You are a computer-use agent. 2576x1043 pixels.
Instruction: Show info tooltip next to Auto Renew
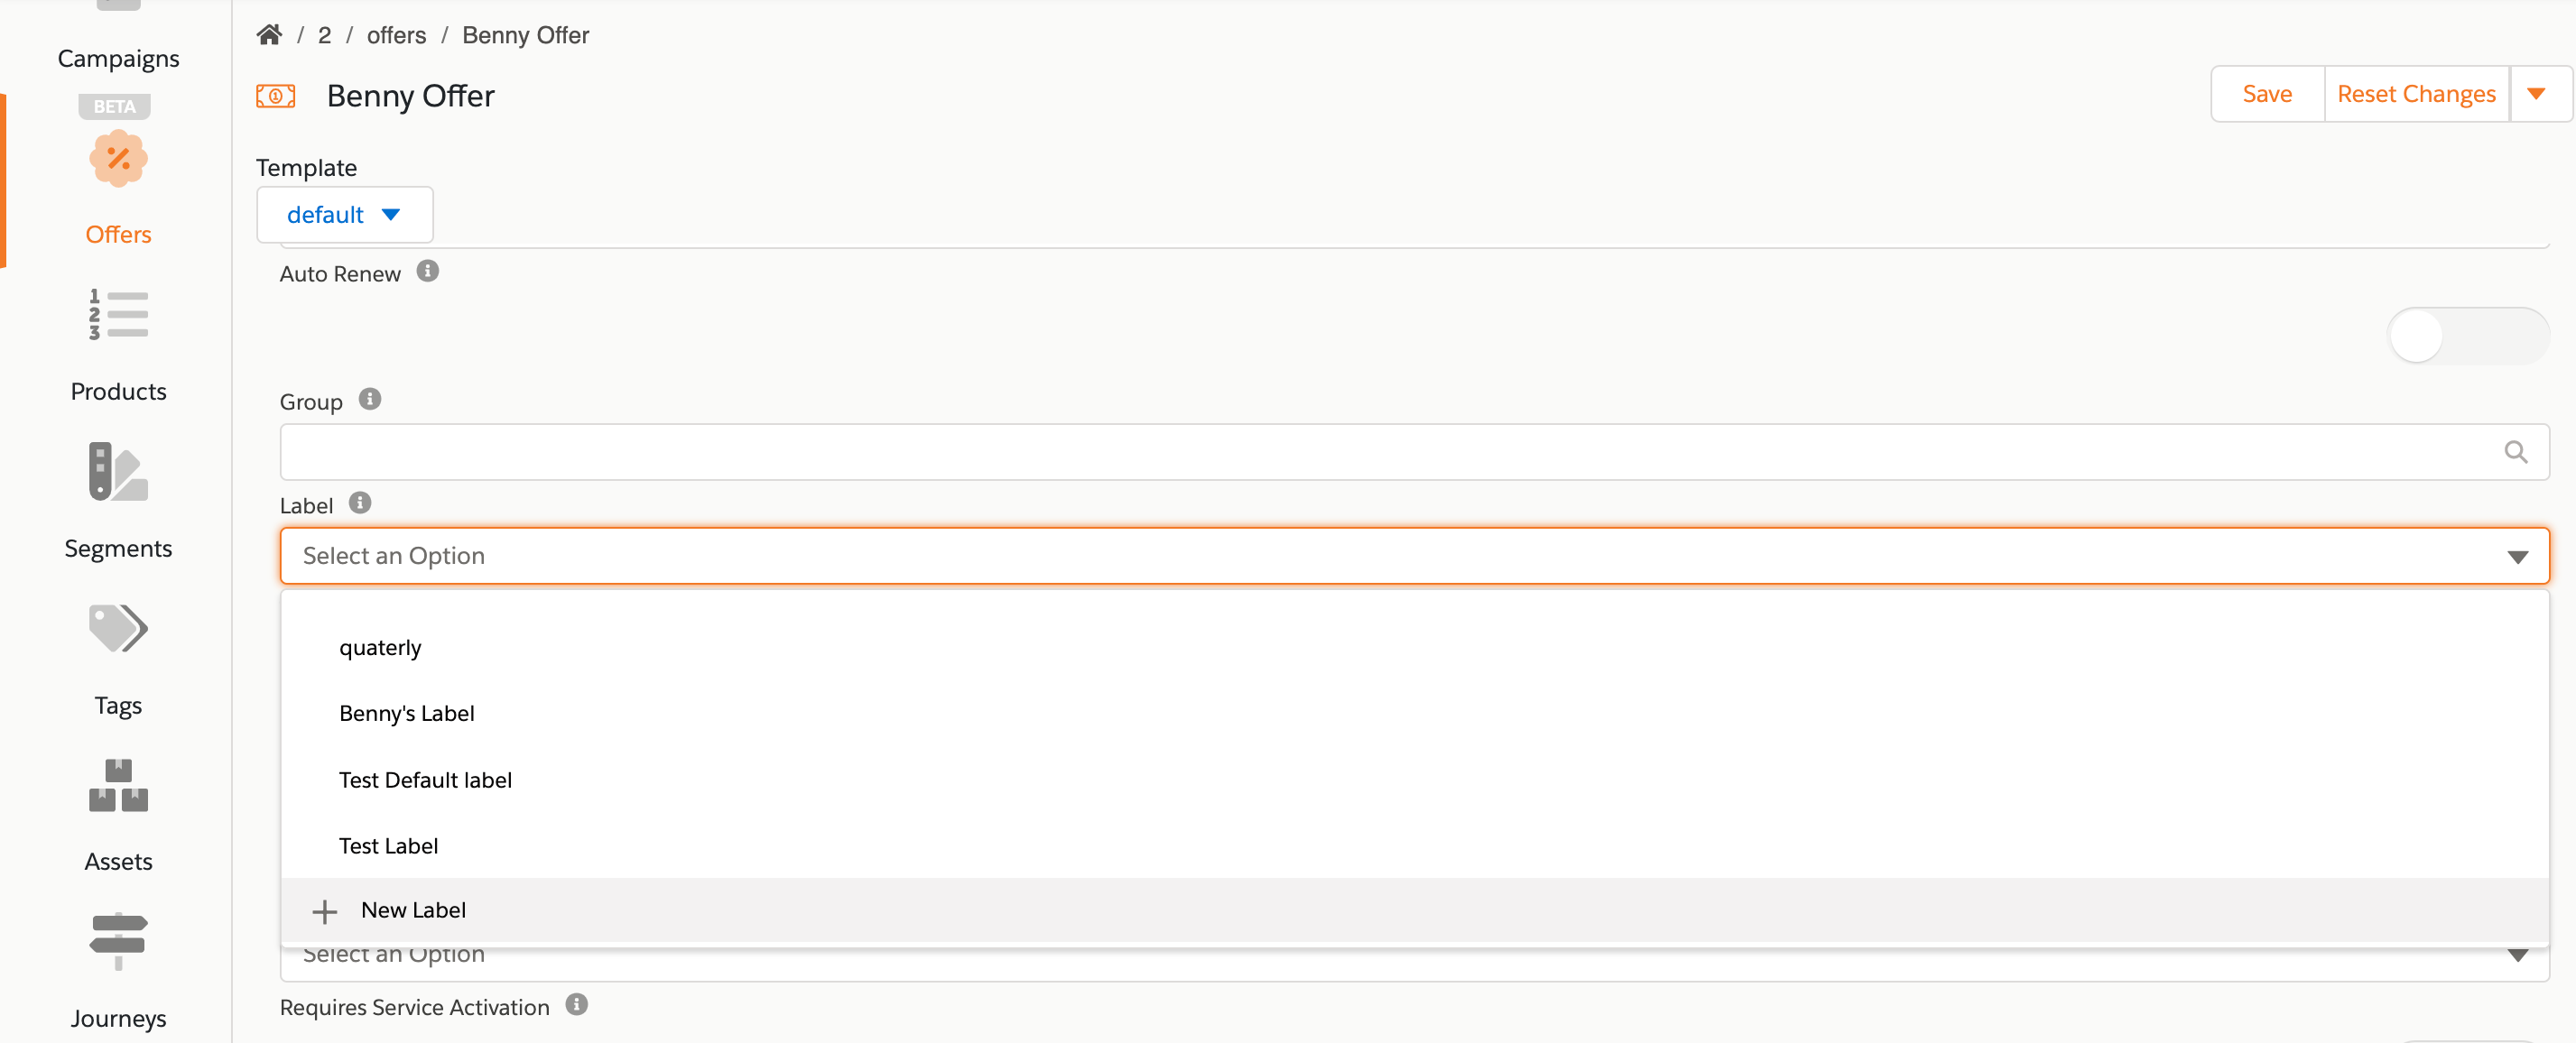(428, 271)
